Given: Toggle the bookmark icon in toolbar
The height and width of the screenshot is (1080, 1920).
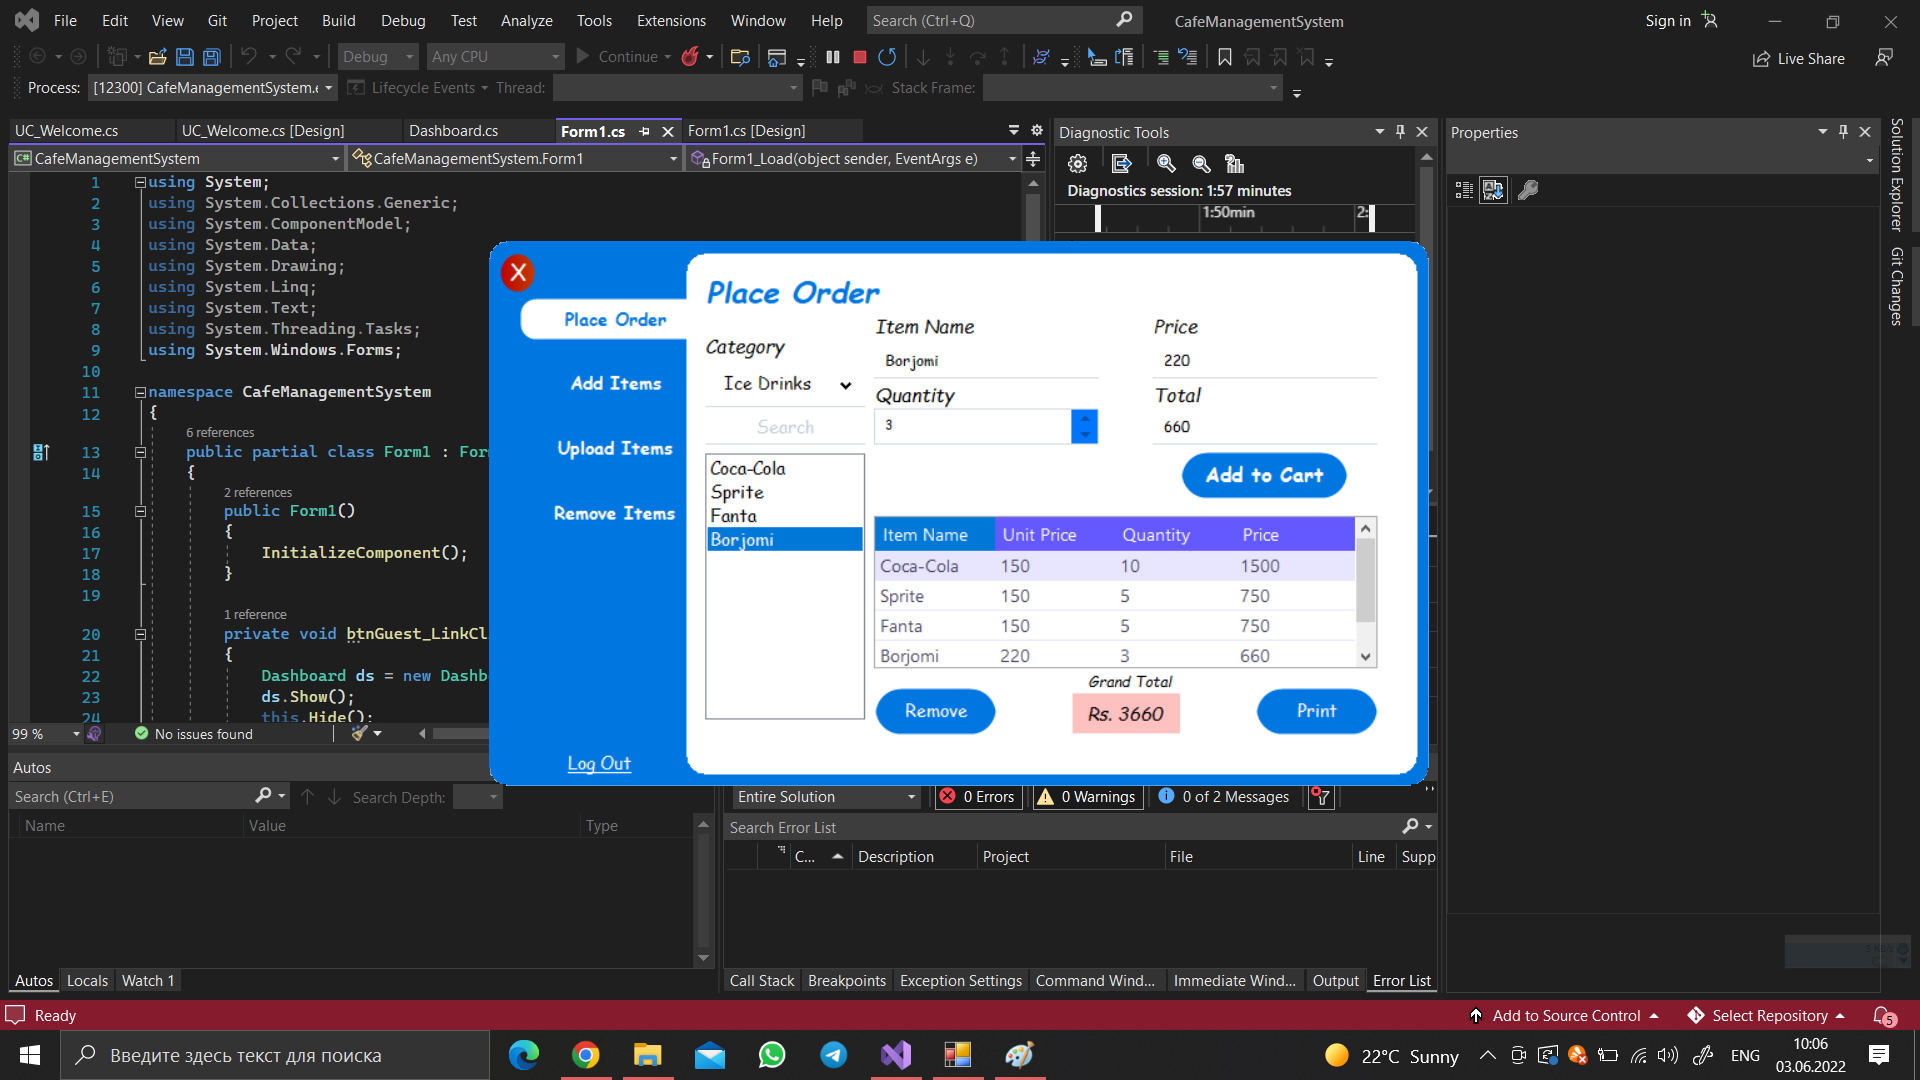Looking at the screenshot, I should click(x=1224, y=57).
